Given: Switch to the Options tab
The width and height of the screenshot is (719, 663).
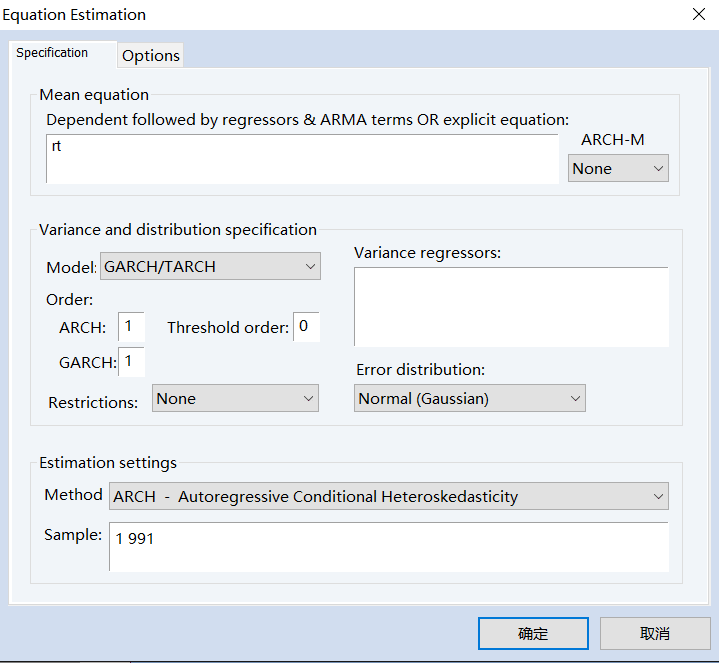Looking at the screenshot, I should point(151,56).
